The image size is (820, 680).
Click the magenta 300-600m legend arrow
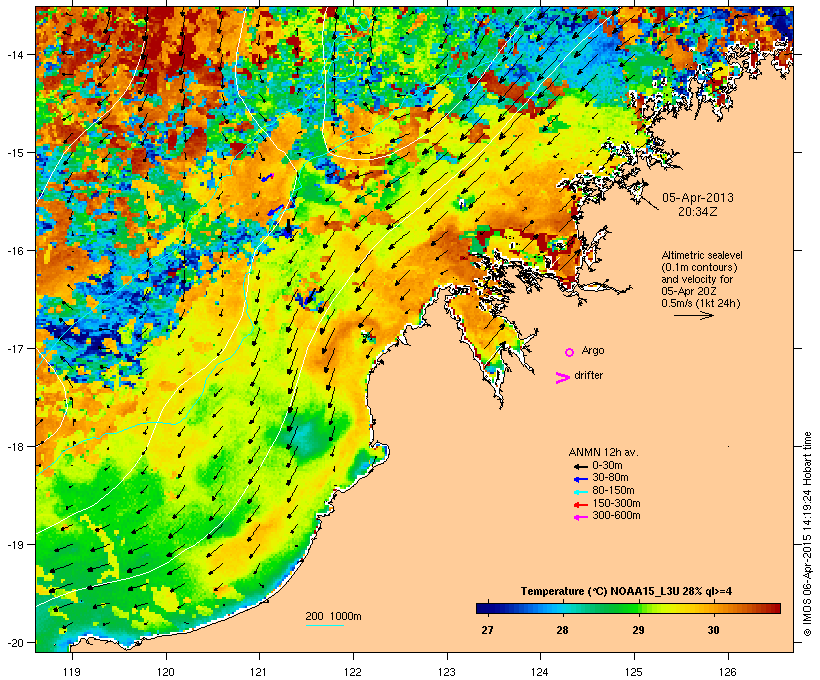pos(581,517)
